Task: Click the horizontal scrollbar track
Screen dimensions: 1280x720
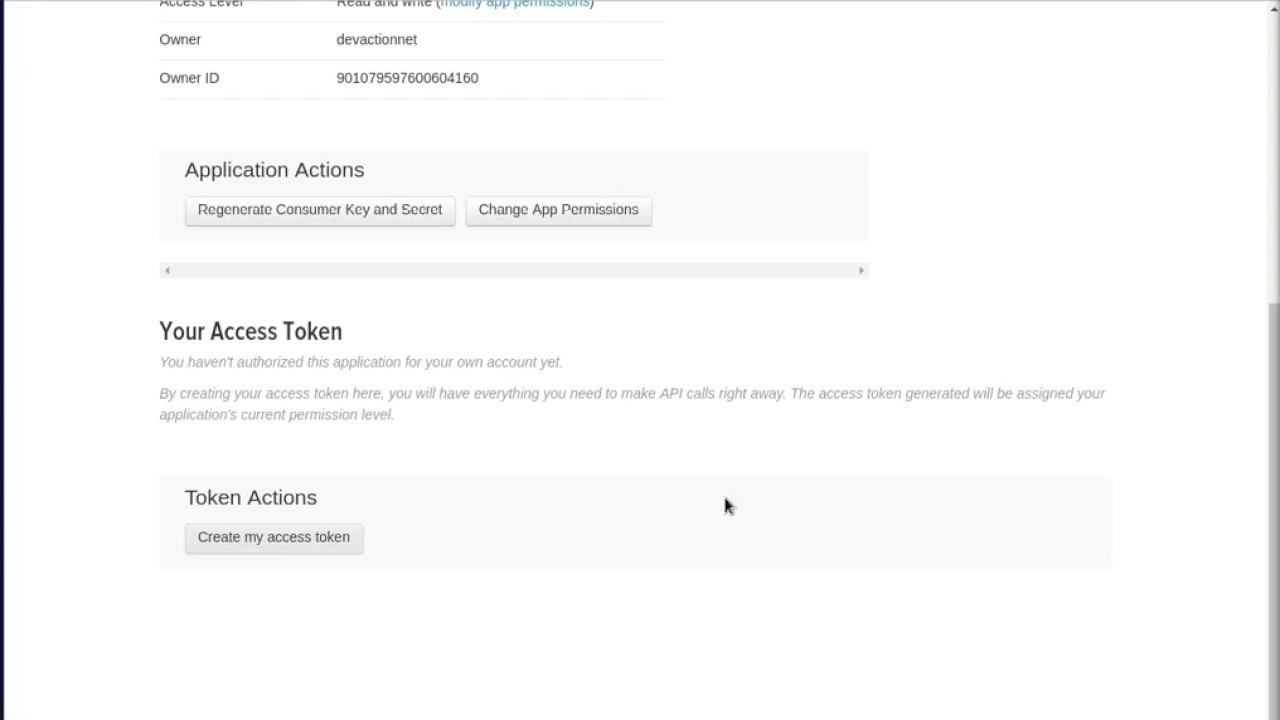Action: [x=514, y=270]
